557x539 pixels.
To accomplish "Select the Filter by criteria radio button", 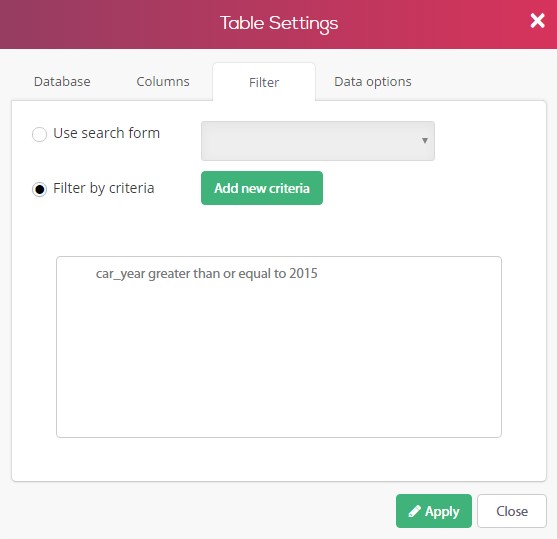I will [39, 189].
